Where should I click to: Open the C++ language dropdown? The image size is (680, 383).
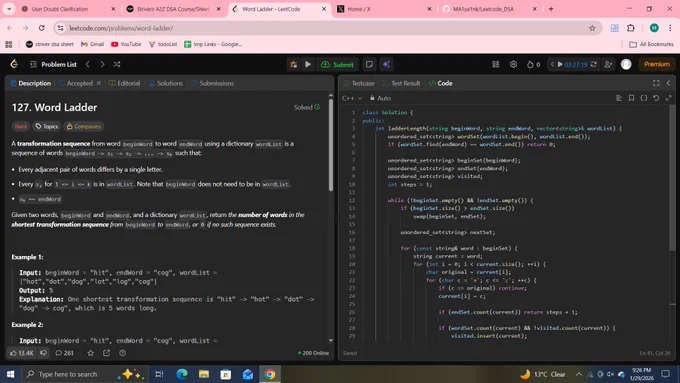click(x=352, y=98)
